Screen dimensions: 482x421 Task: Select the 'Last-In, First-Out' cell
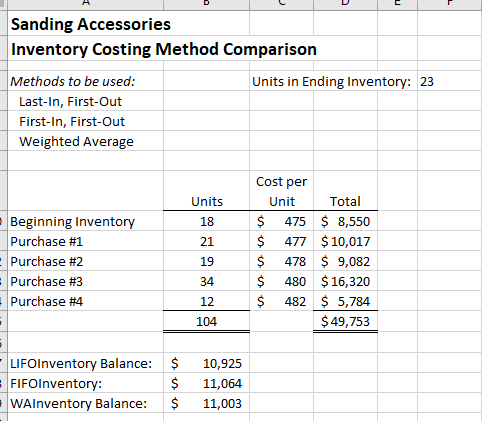[86, 101]
